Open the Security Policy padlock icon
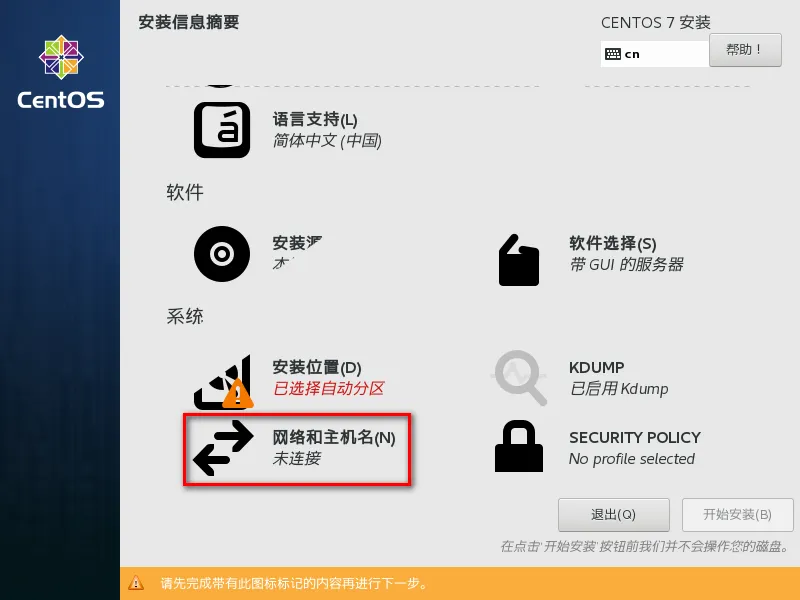 (519, 446)
